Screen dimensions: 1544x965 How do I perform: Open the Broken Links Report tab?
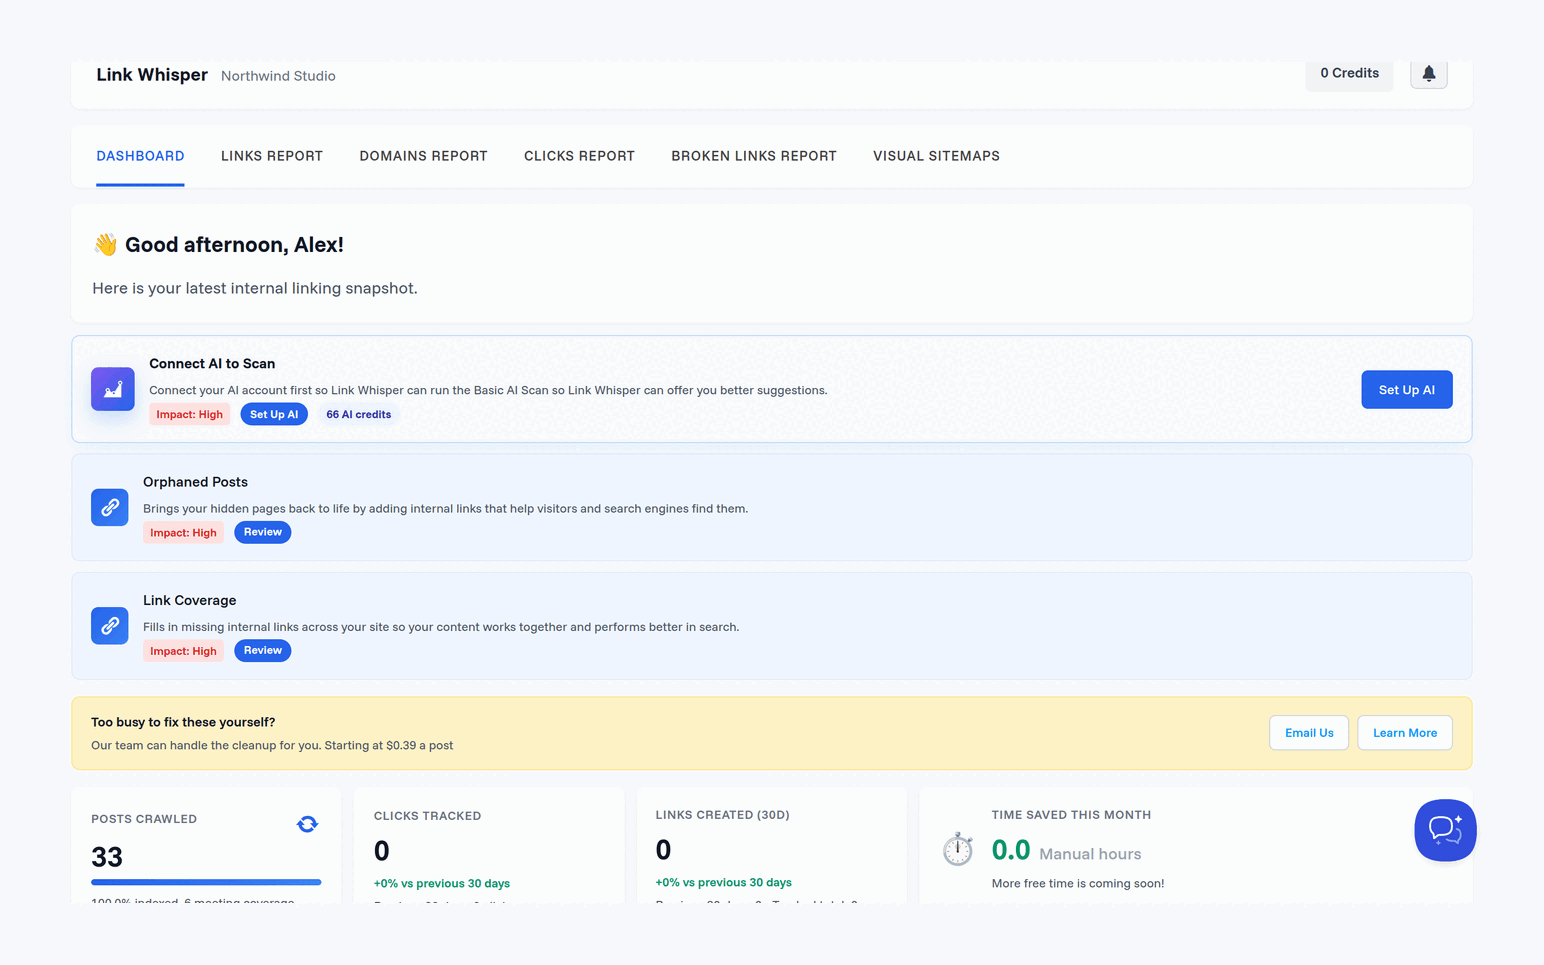pyautogui.click(x=754, y=156)
